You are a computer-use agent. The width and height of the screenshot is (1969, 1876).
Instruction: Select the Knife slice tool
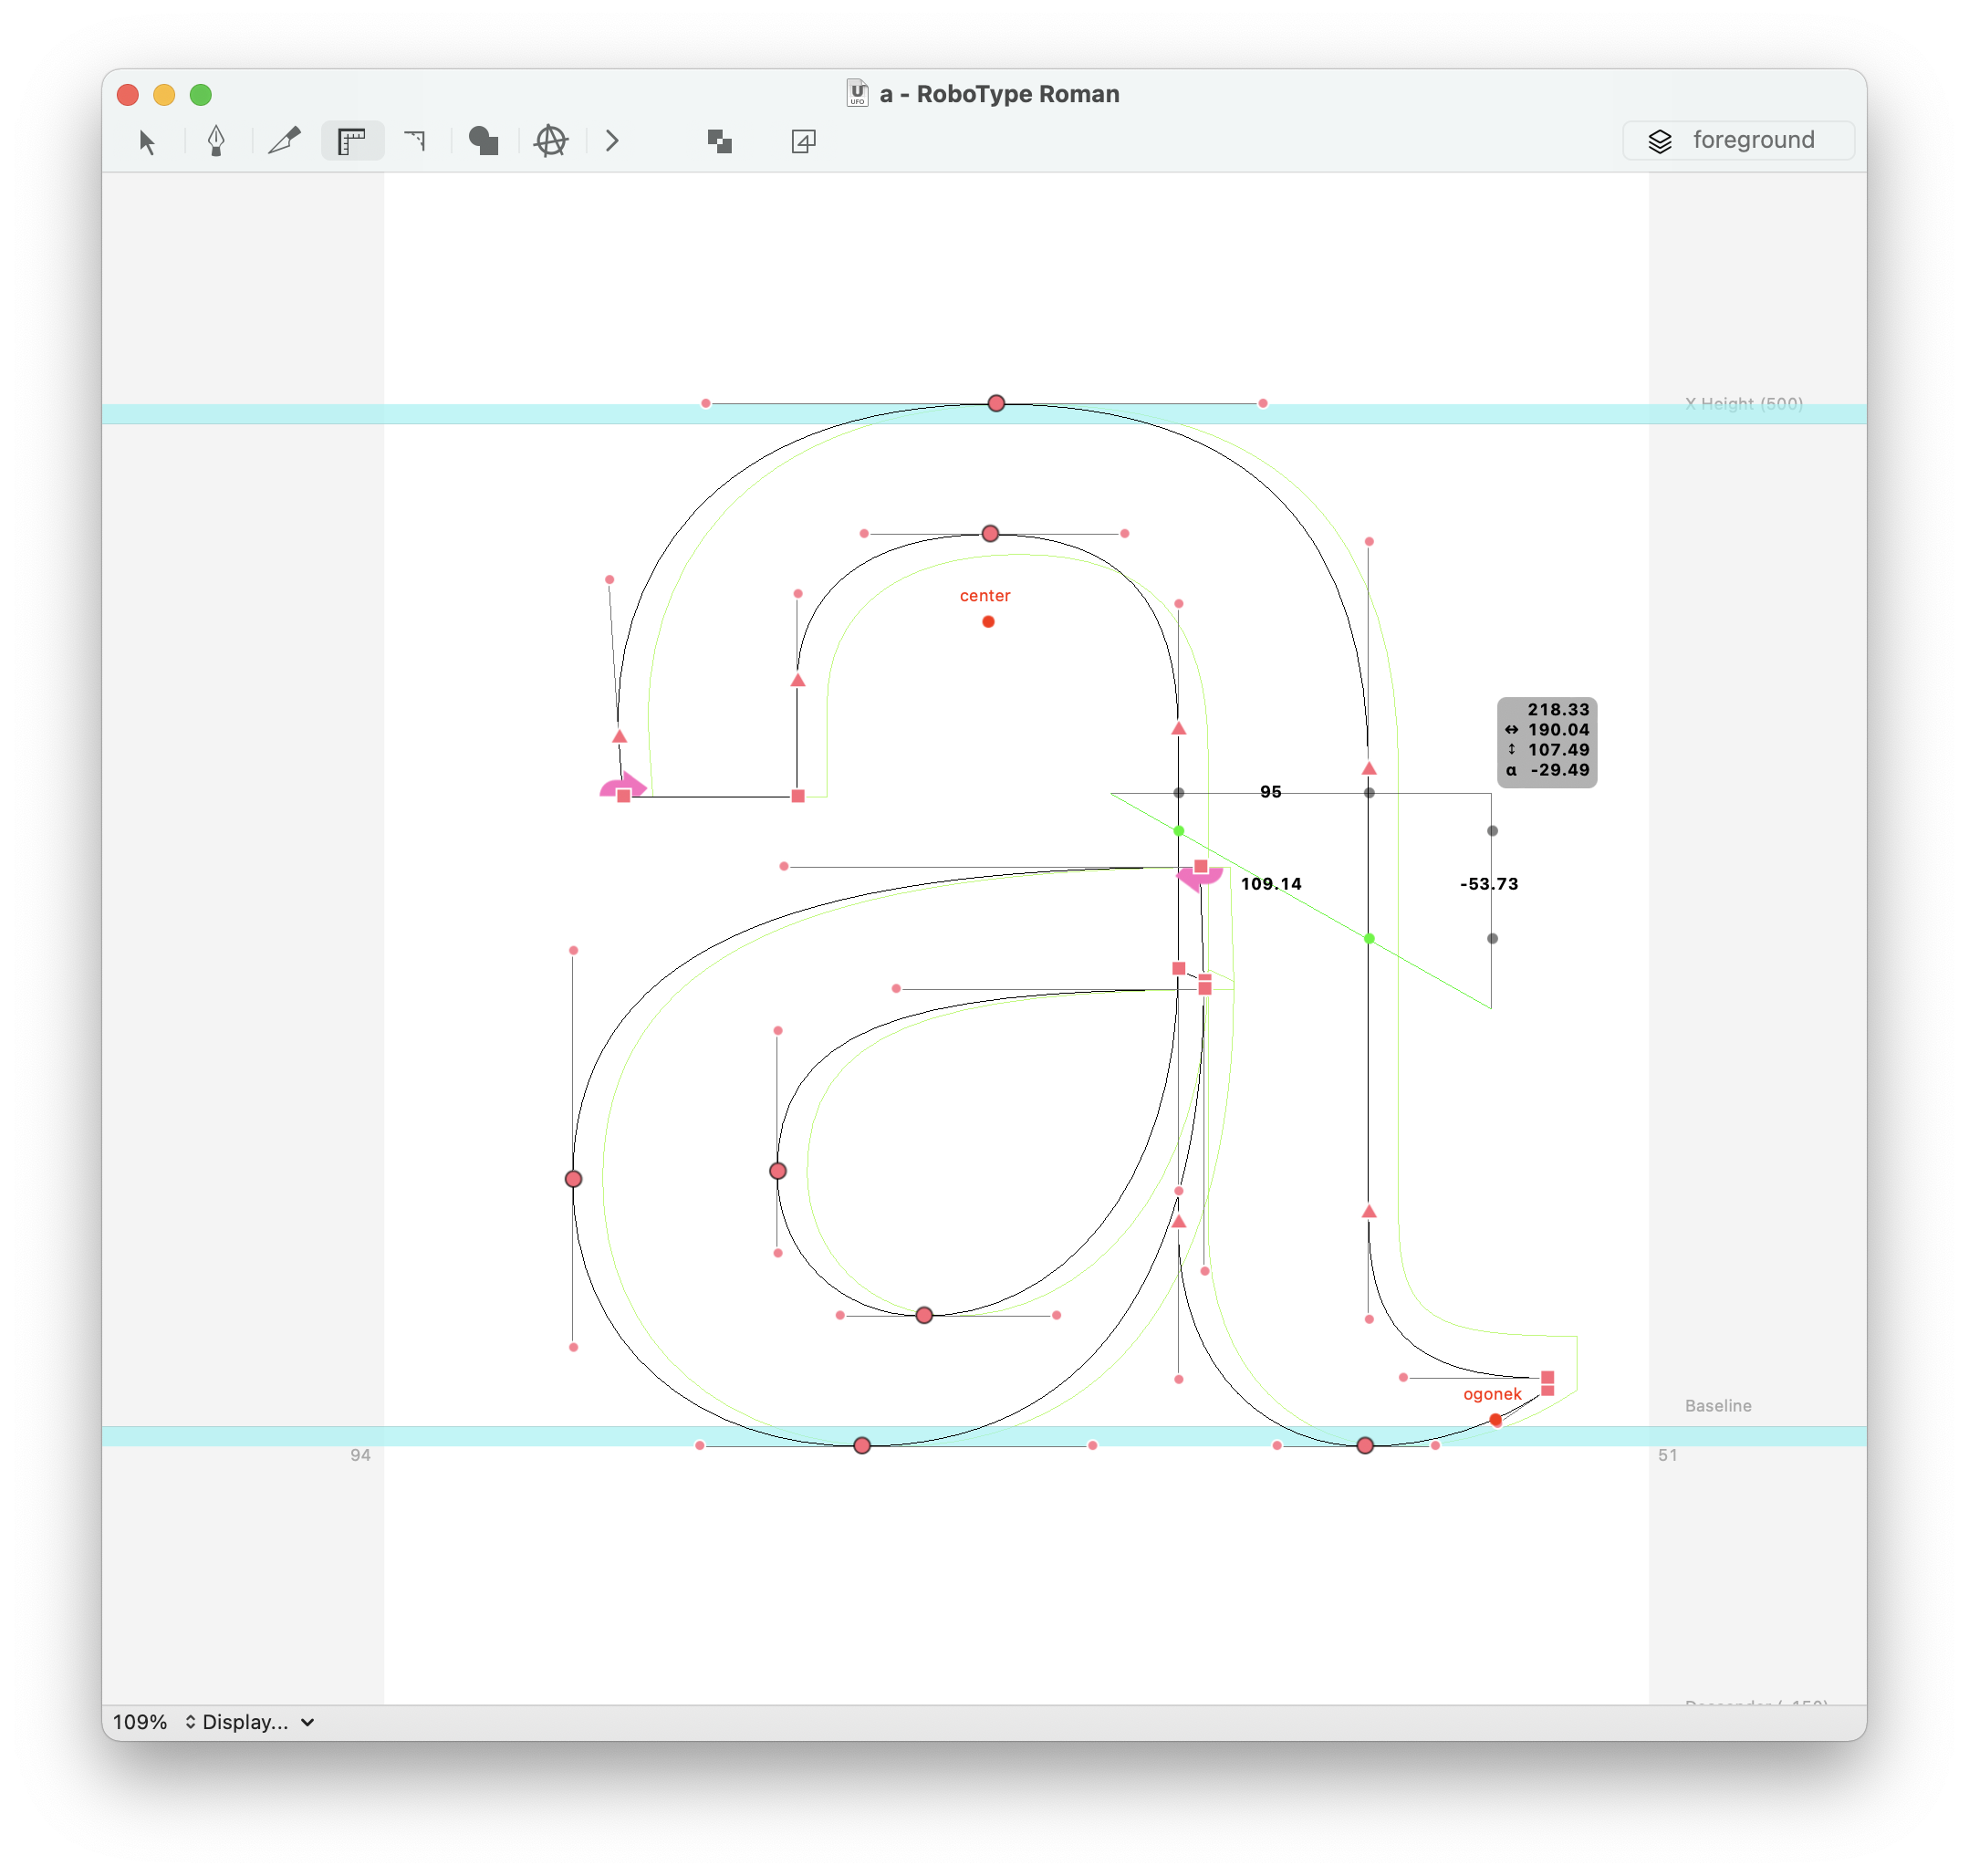click(284, 141)
